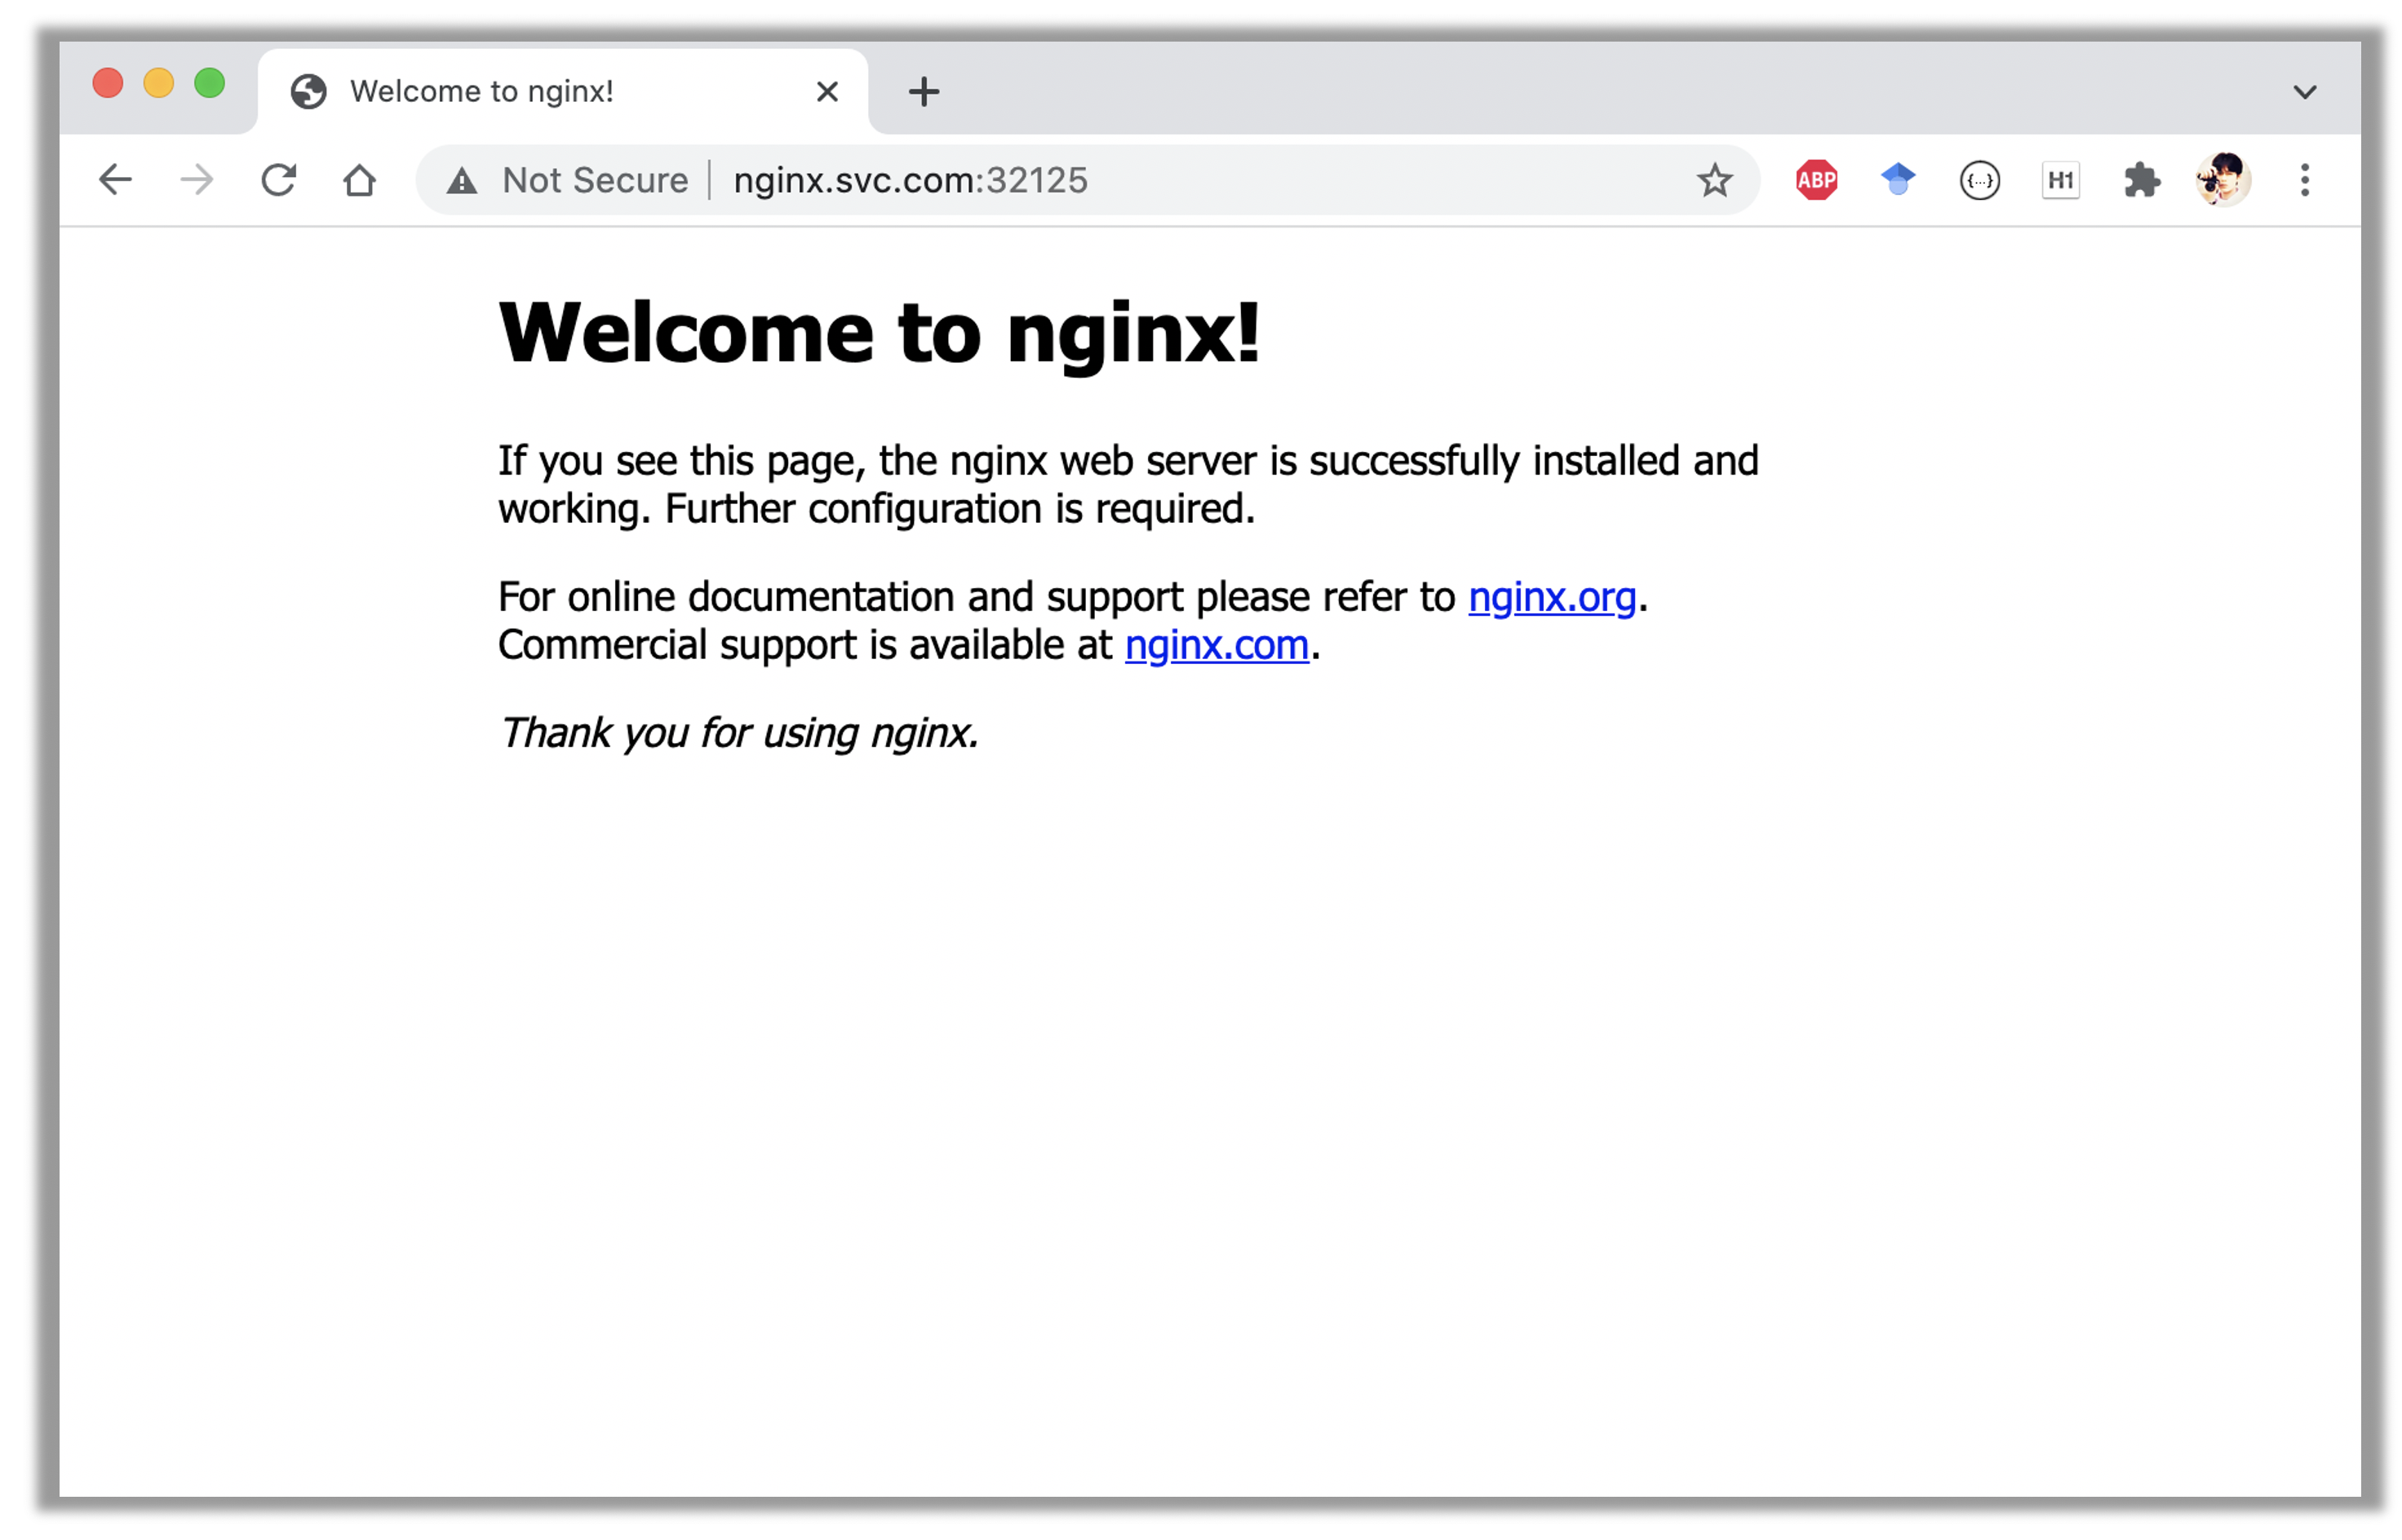Open the Adblock Plus extension
Image resolution: width=2402 pixels, height=1540 pixels.
(x=1816, y=180)
